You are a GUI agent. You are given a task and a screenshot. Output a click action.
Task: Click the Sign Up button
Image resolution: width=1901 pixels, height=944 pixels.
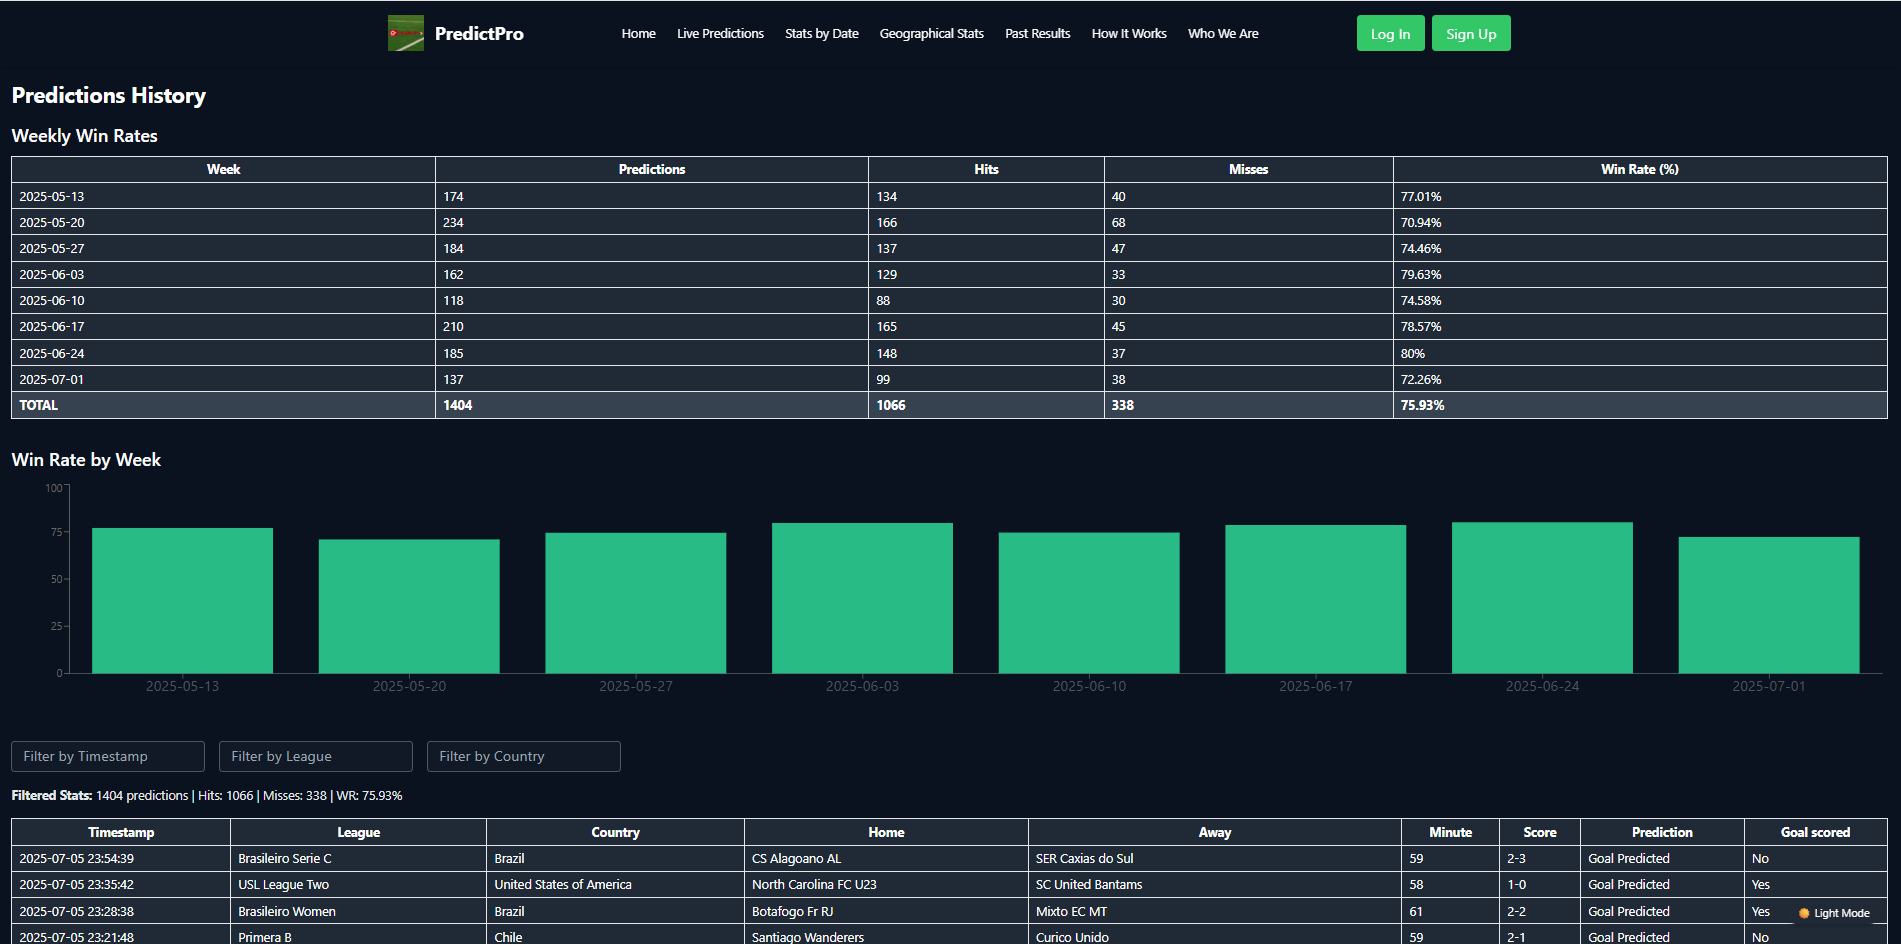click(x=1471, y=33)
